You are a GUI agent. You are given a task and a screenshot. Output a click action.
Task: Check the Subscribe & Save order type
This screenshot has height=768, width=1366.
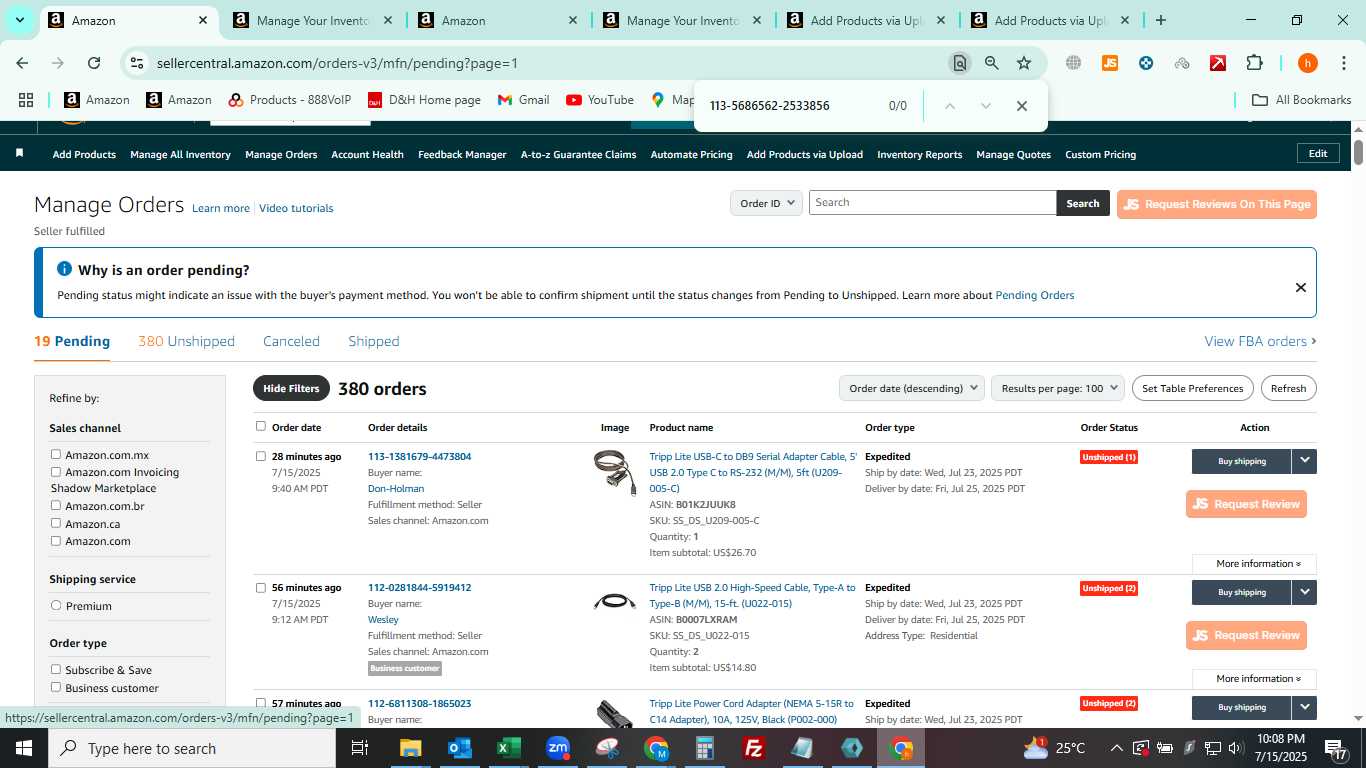[56, 669]
